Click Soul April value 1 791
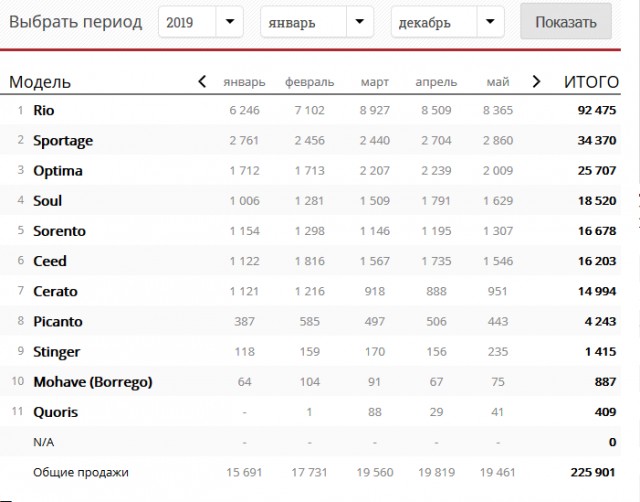This screenshot has height=502, width=640. pos(436,201)
